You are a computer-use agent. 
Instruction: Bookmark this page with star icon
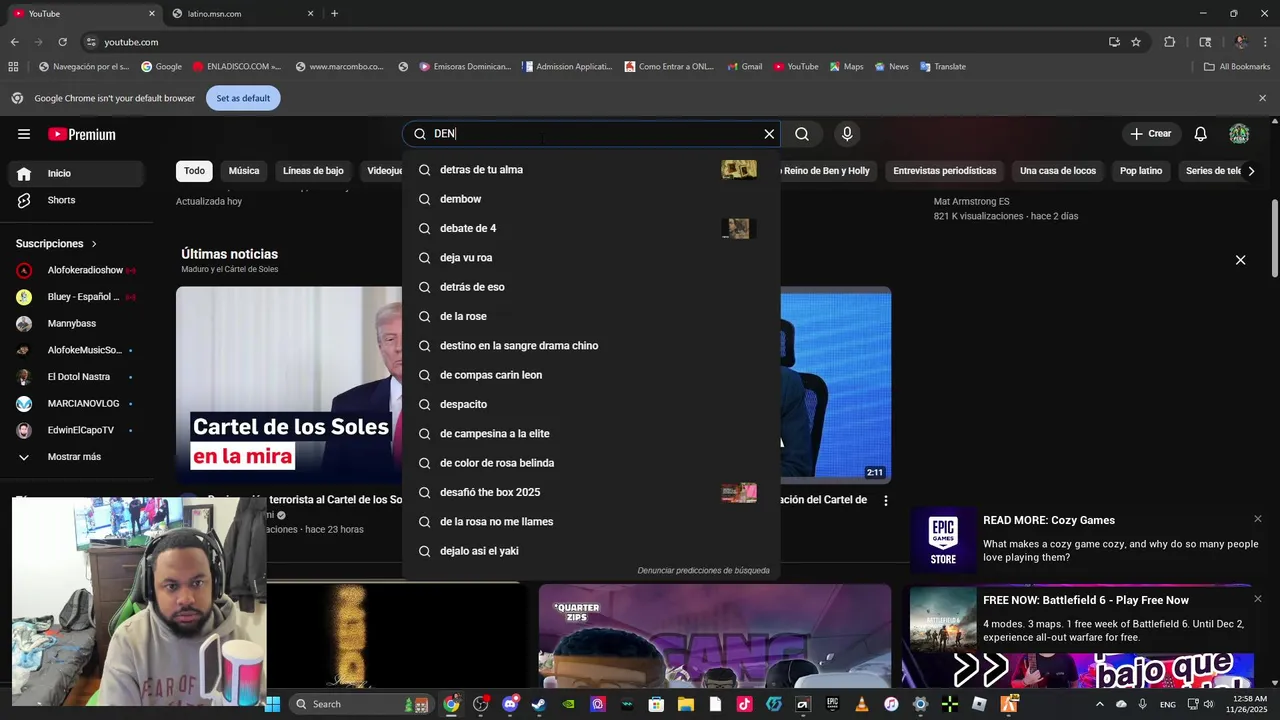pyautogui.click(x=1136, y=42)
